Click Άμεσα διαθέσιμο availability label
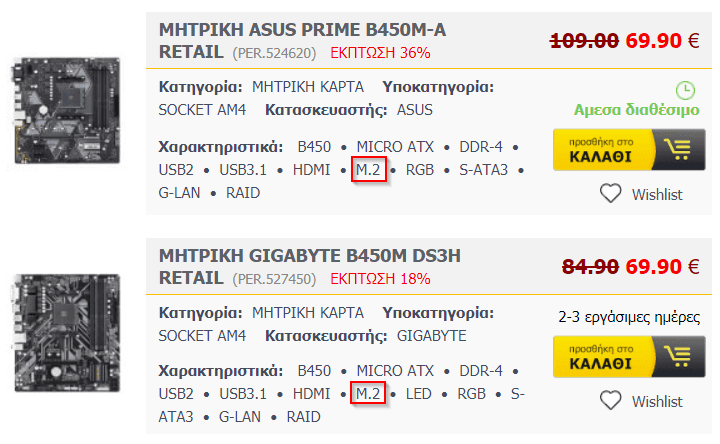This screenshot has width=720, height=444. click(636, 110)
